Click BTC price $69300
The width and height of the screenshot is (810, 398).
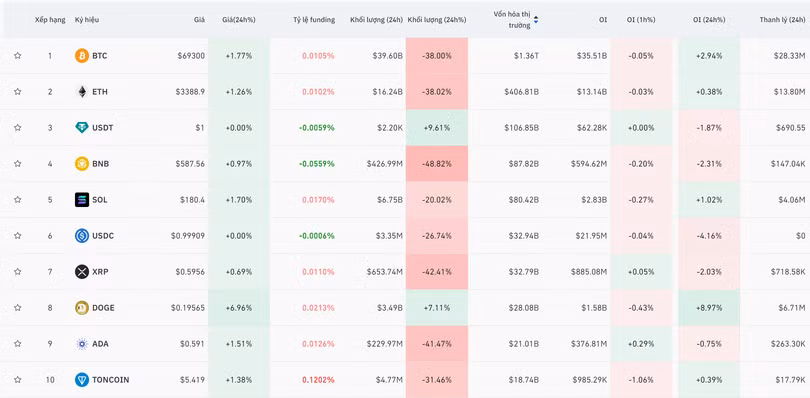tap(191, 56)
